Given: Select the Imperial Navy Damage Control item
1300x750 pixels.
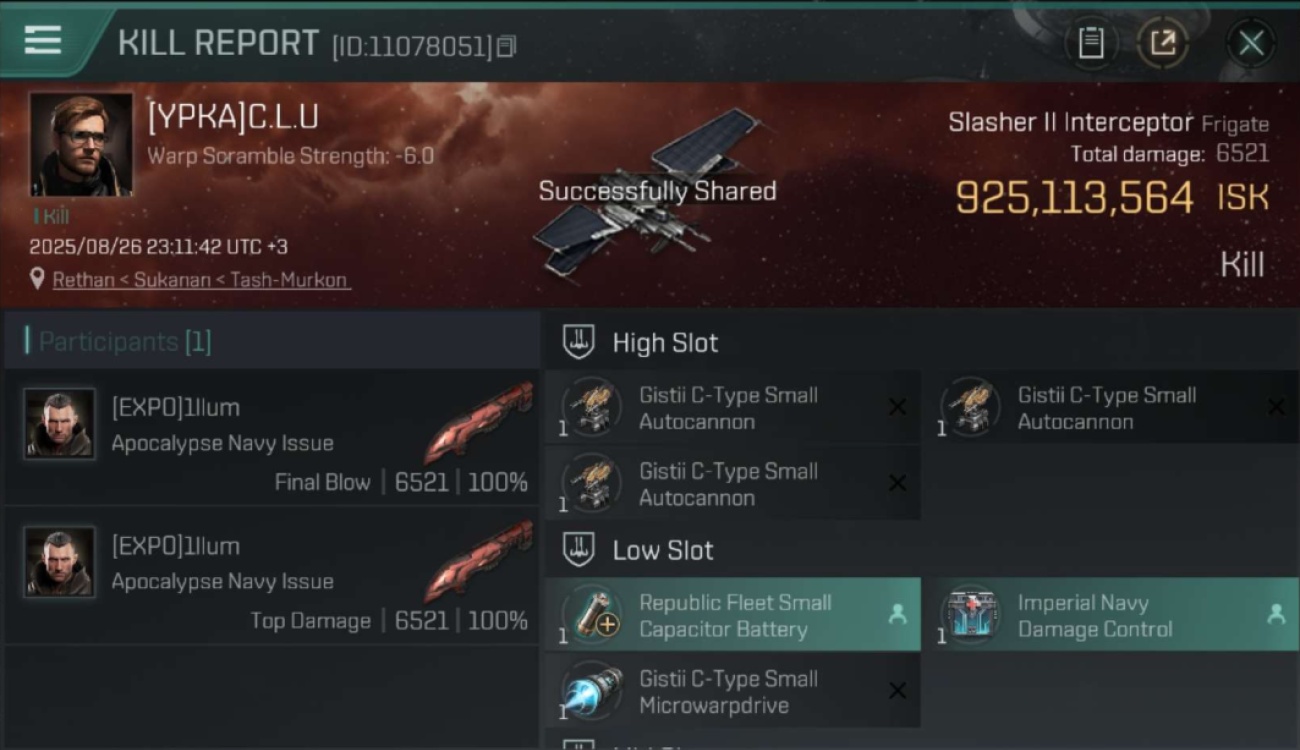Looking at the screenshot, I should click(1112, 615).
